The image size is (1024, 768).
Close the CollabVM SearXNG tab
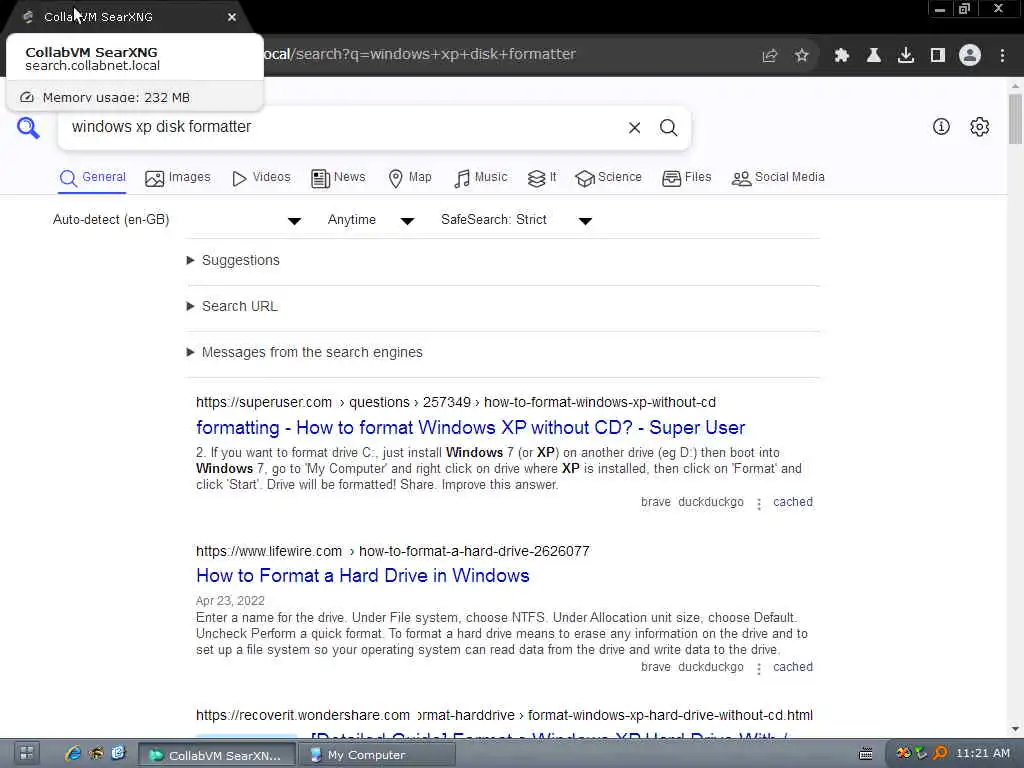[232, 18]
